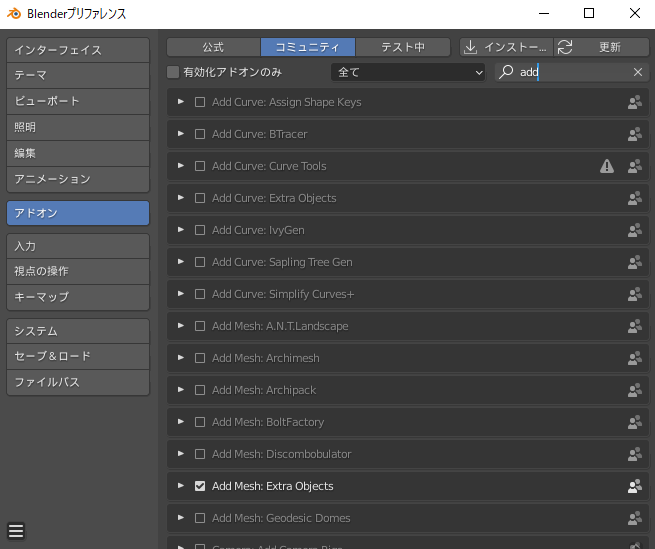Click the community icon for Curve Tools

635,166
